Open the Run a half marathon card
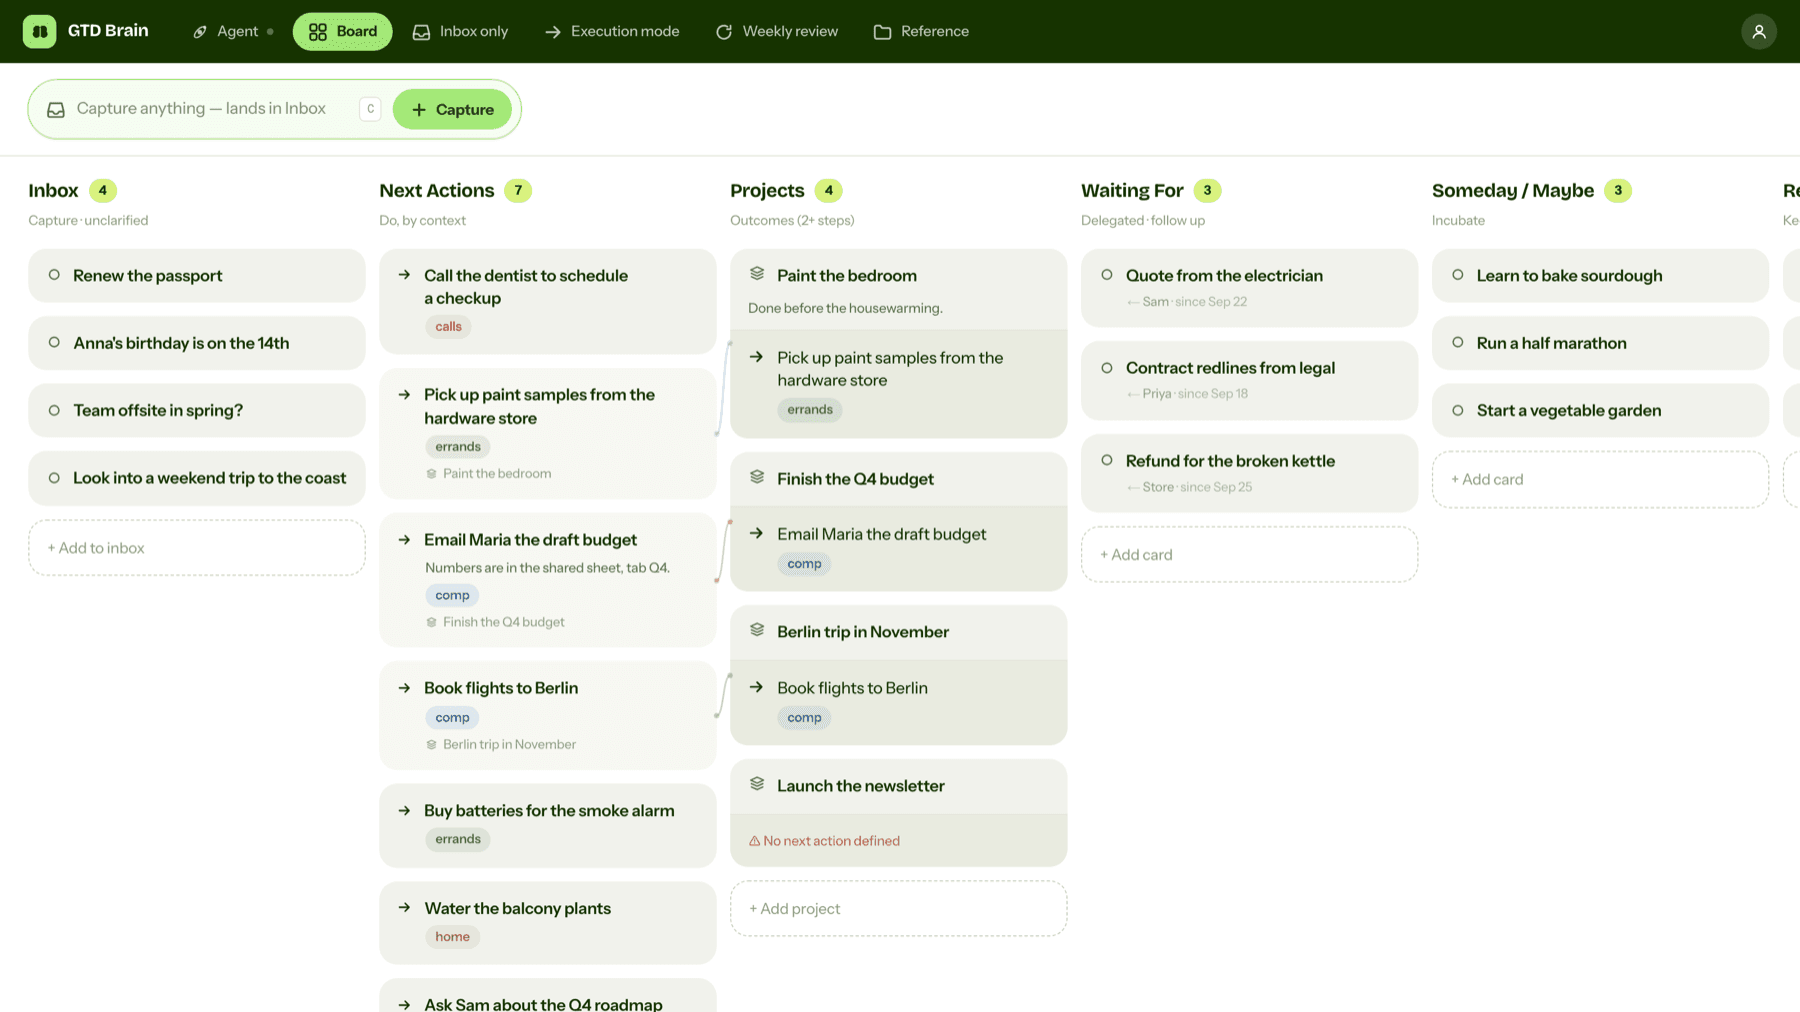This screenshot has height=1012, width=1800. tap(1600, 343)
